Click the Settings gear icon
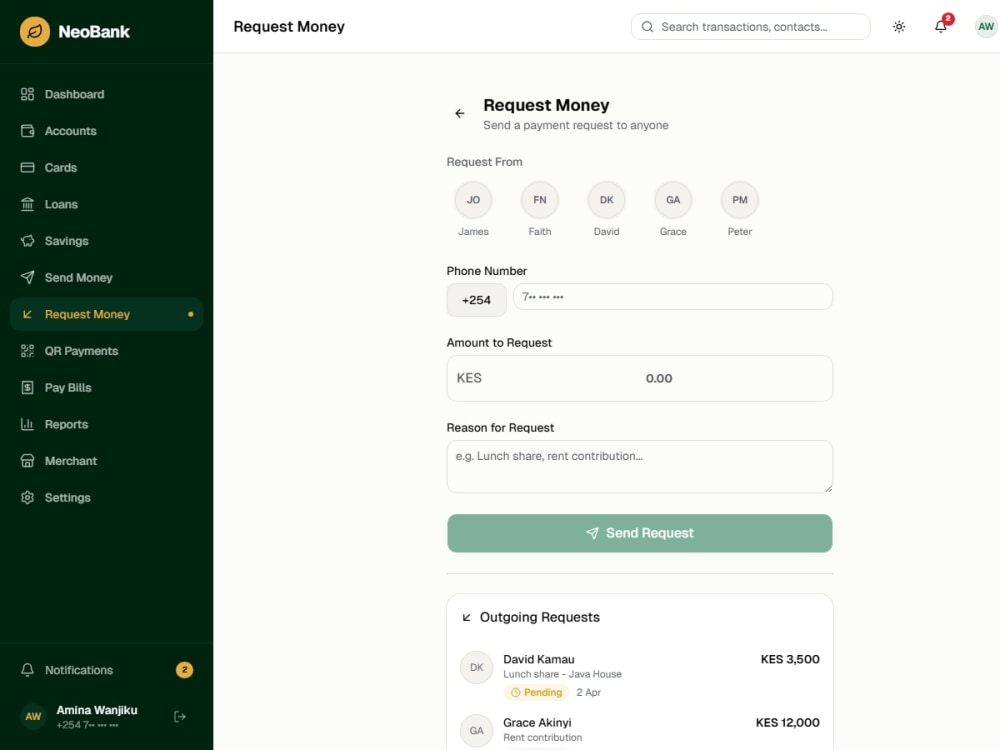The height and width of the screenshot is (750, 1000). tap(27, 497)
